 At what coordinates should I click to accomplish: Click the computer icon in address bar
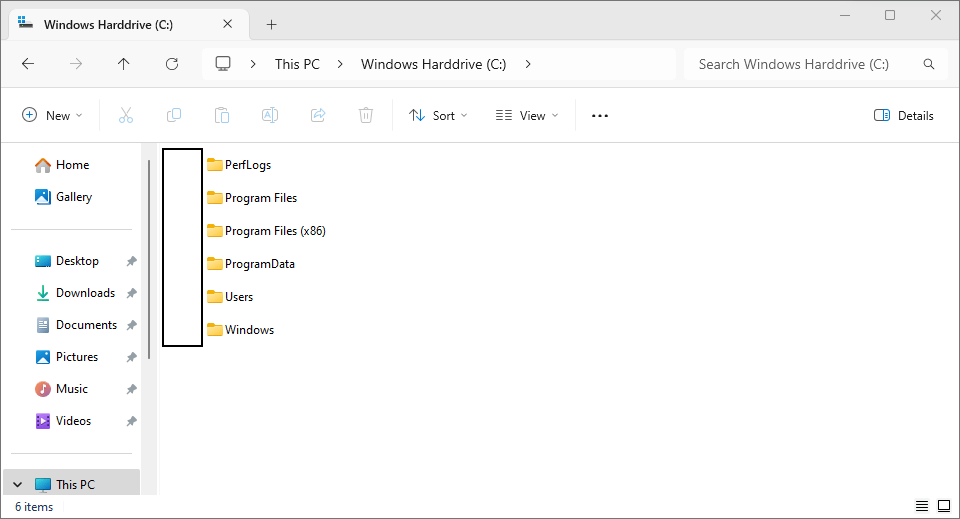point(223,64)
